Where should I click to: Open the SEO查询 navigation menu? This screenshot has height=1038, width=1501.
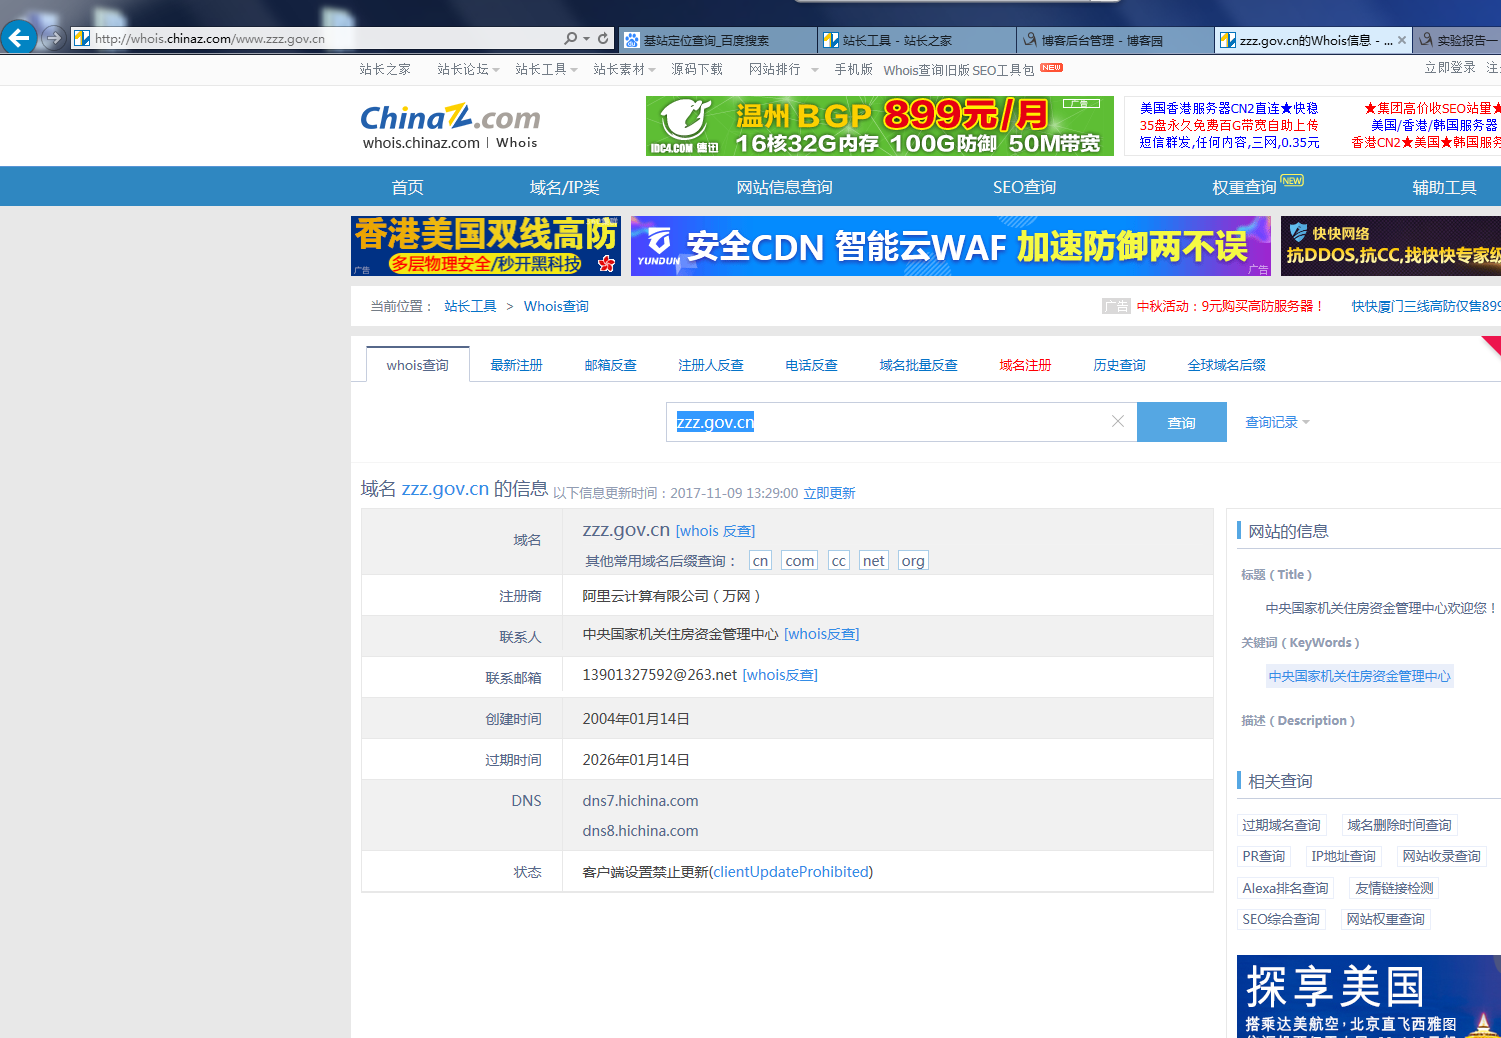(1025, 187)
